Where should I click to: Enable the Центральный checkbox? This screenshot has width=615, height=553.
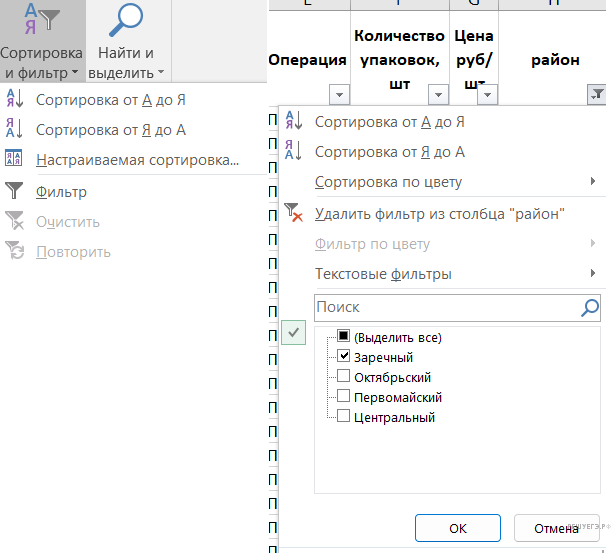coord(343,417)
